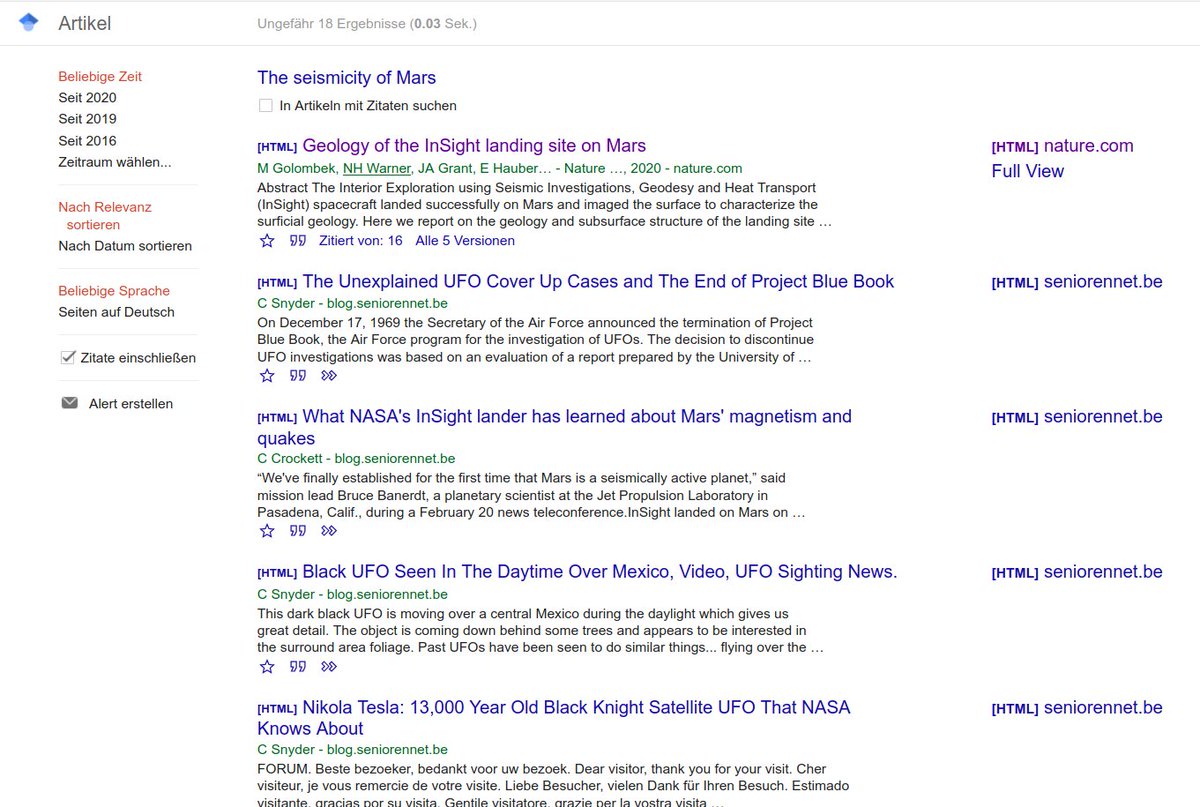Image resolution: width=1200 pixels, height=807 pixels.
Task: Click the Google Scholar logo icon
Action: [x=29, y=23]
